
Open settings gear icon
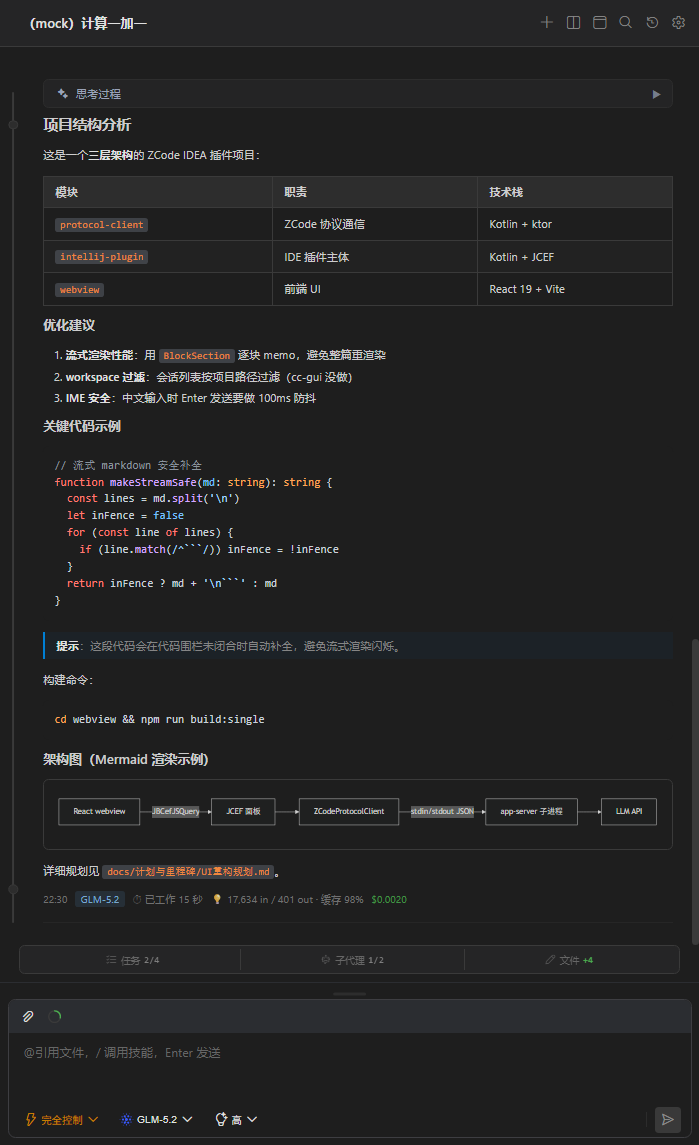[x=679, y=23]
